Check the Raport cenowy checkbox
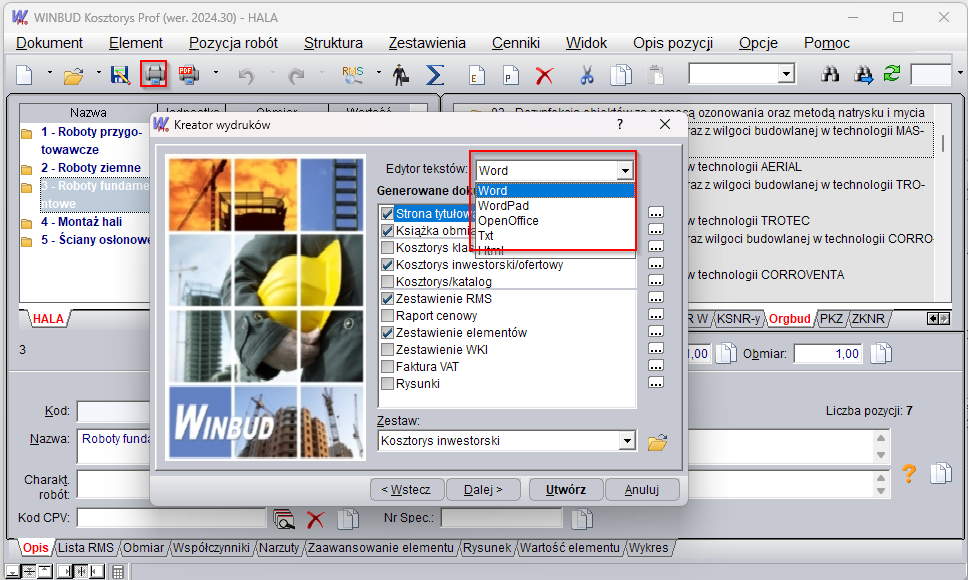The height and width of the screenshot is (580, 968). (x=387, y=315)
